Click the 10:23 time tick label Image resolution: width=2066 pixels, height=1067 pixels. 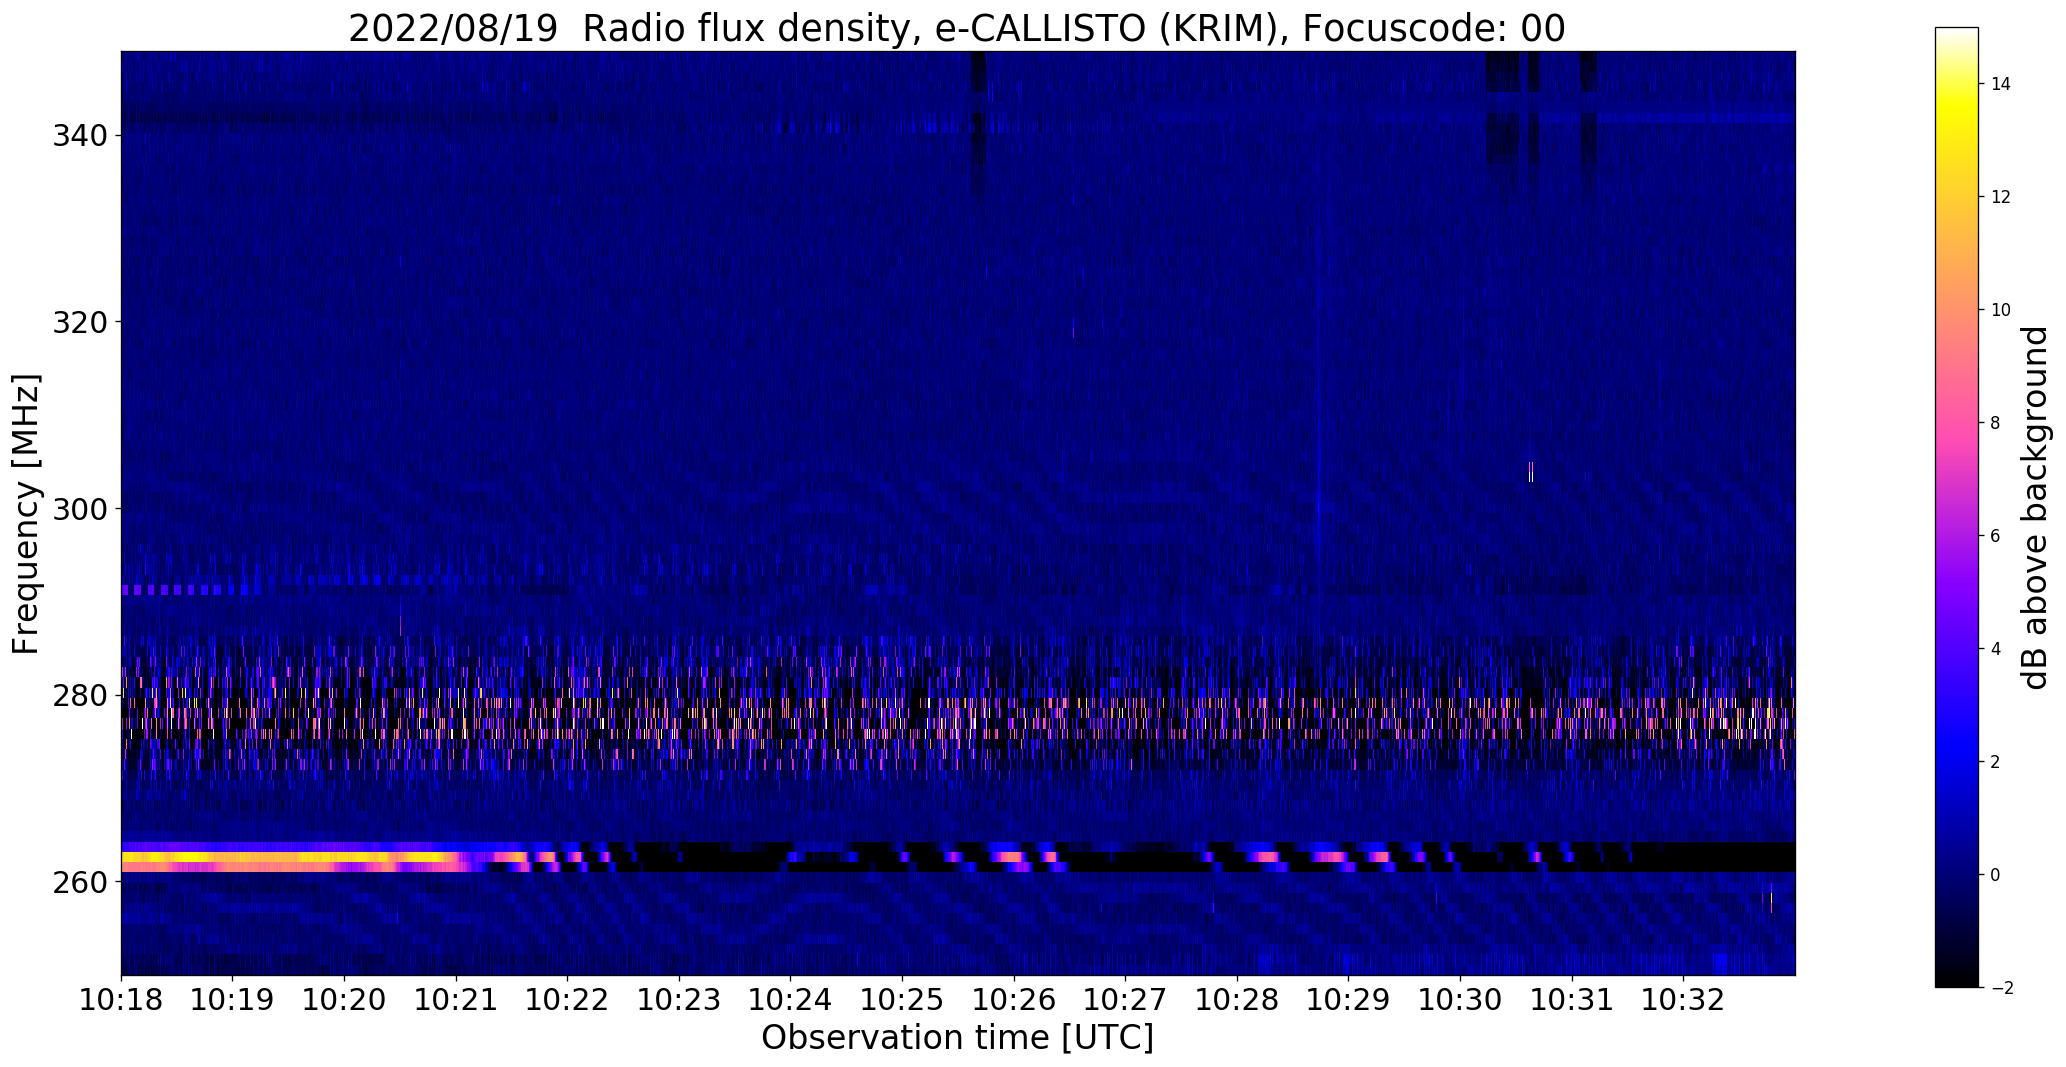coord(680,1001)
